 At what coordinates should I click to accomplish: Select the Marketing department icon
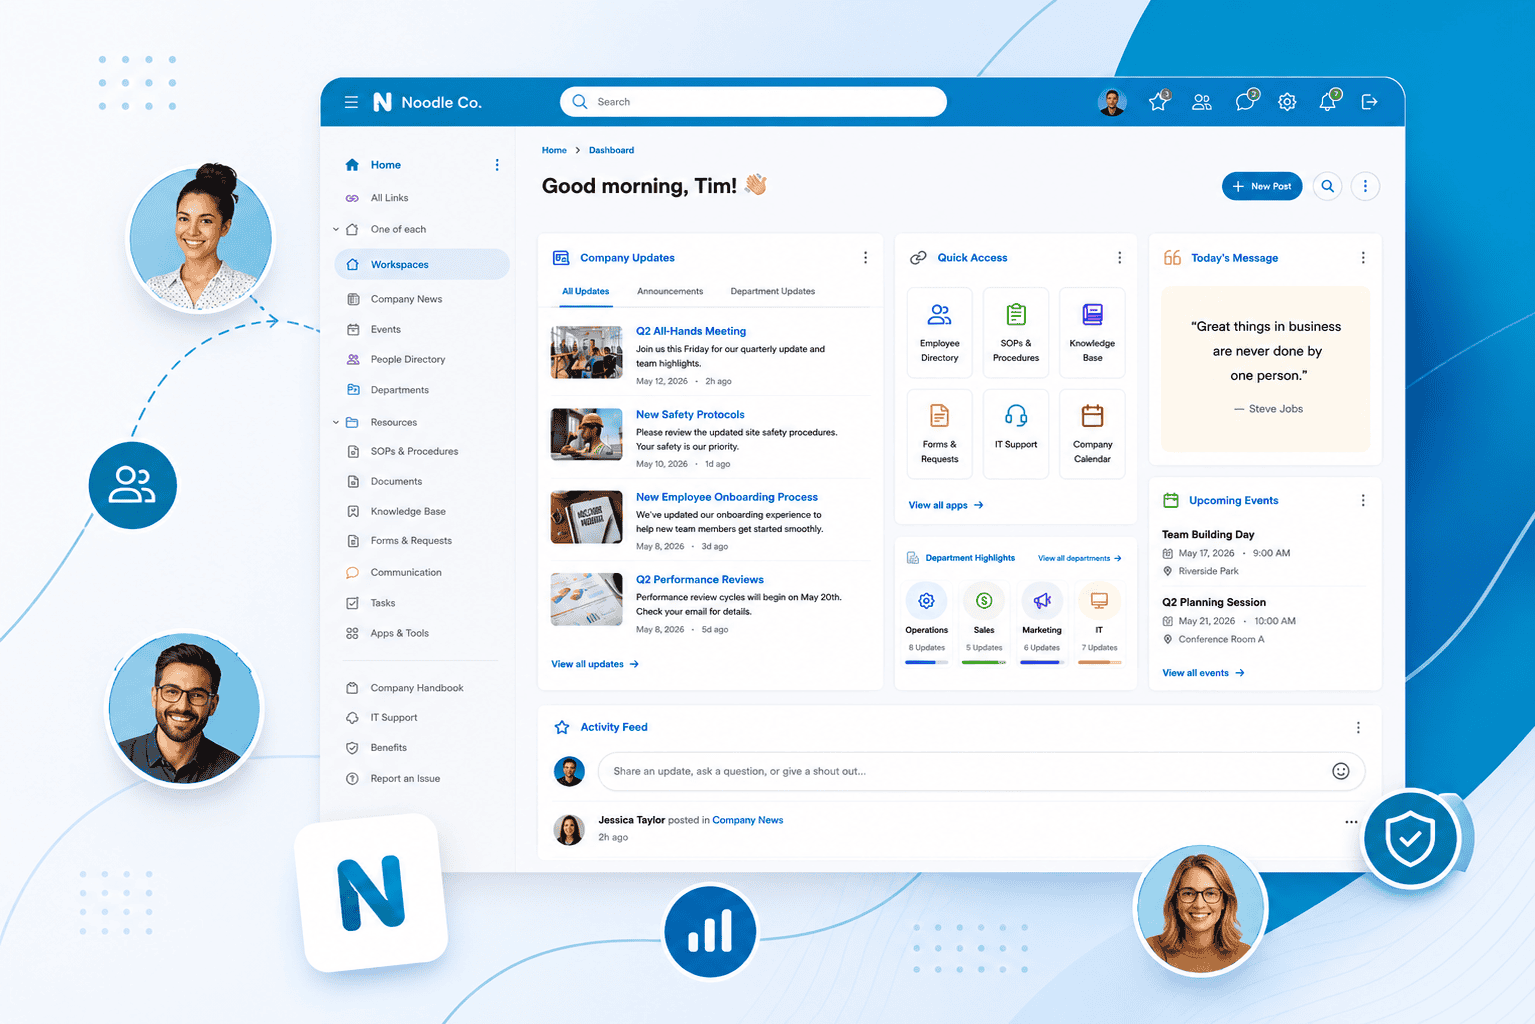(x=1042, y=601)
